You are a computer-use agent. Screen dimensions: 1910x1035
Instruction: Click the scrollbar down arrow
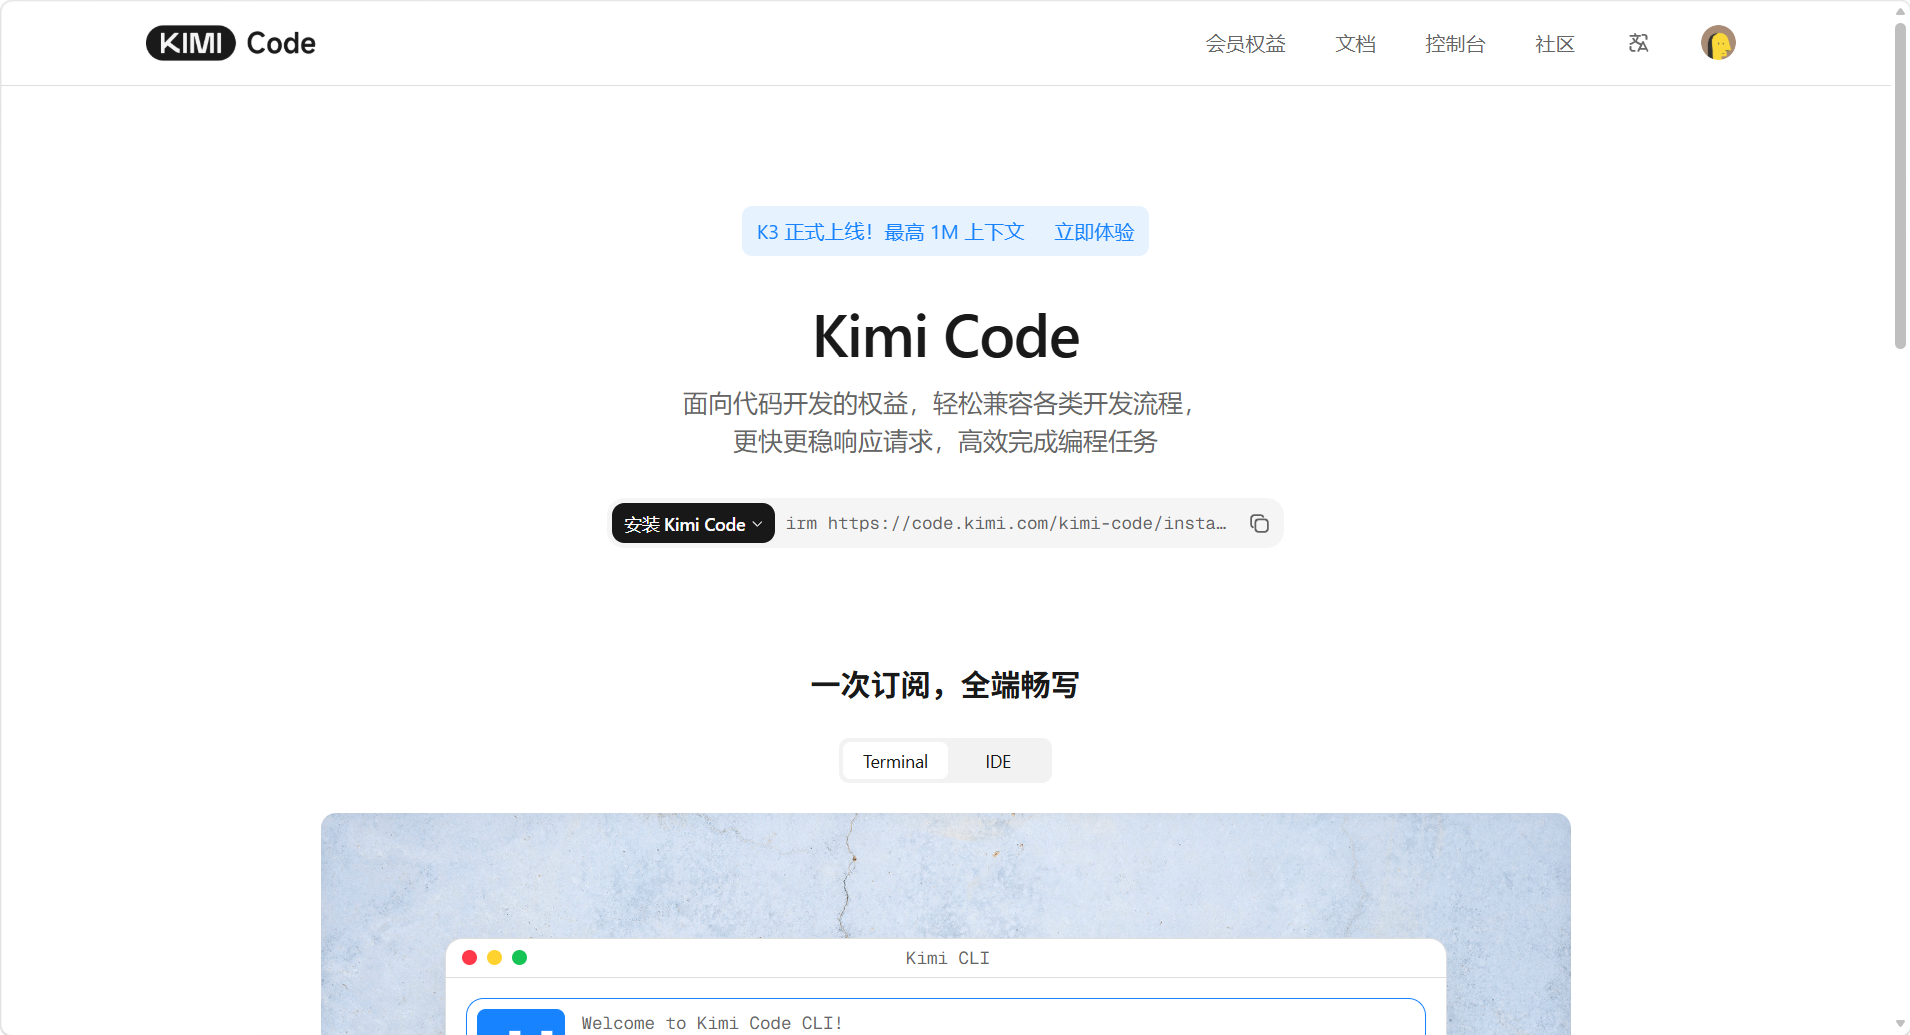click(1900, 1024)
